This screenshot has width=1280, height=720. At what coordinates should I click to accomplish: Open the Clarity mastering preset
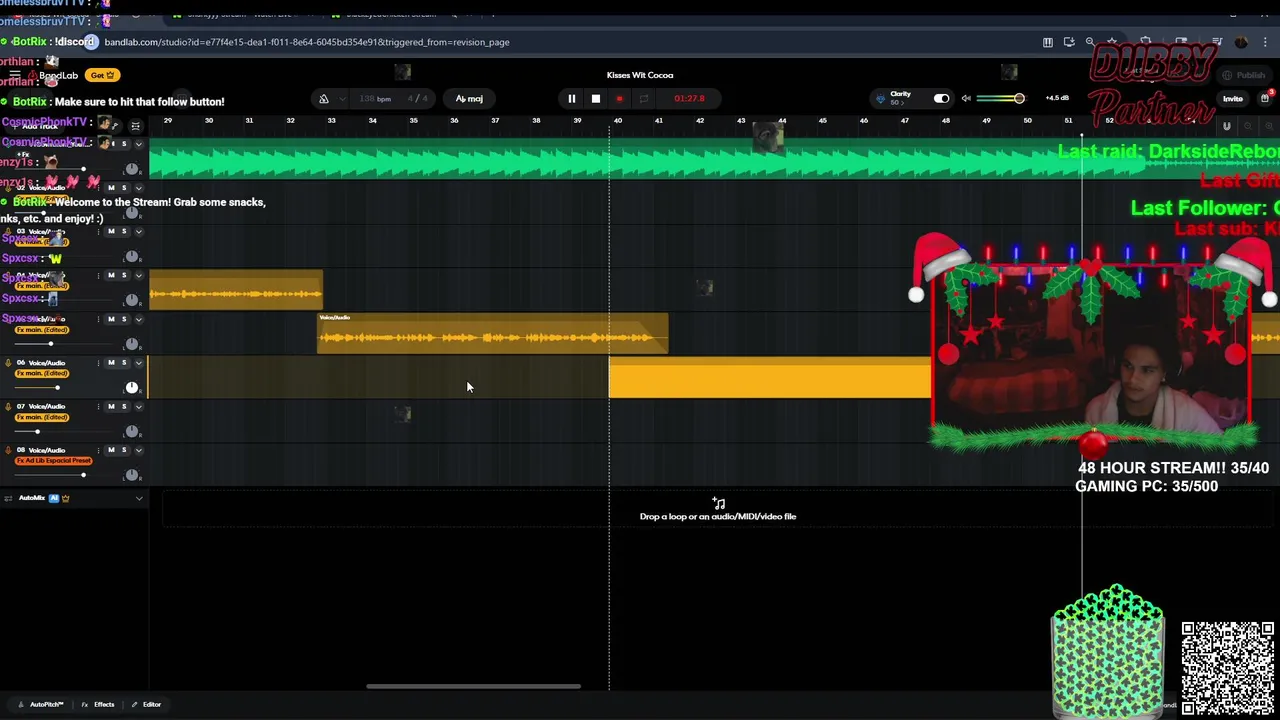[900, 98]
